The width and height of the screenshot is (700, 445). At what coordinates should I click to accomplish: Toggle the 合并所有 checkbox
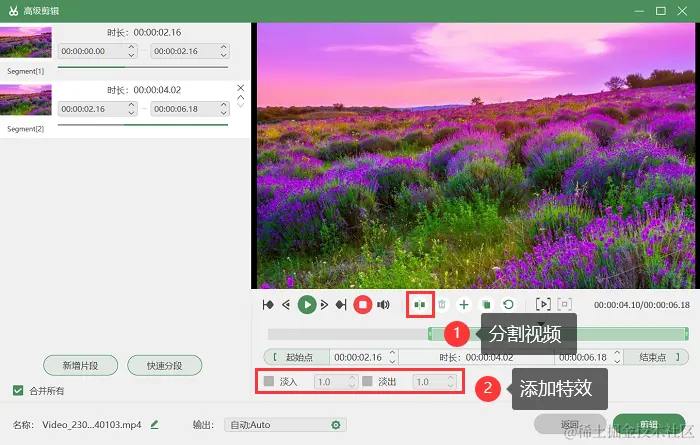(x=18, y=391)
